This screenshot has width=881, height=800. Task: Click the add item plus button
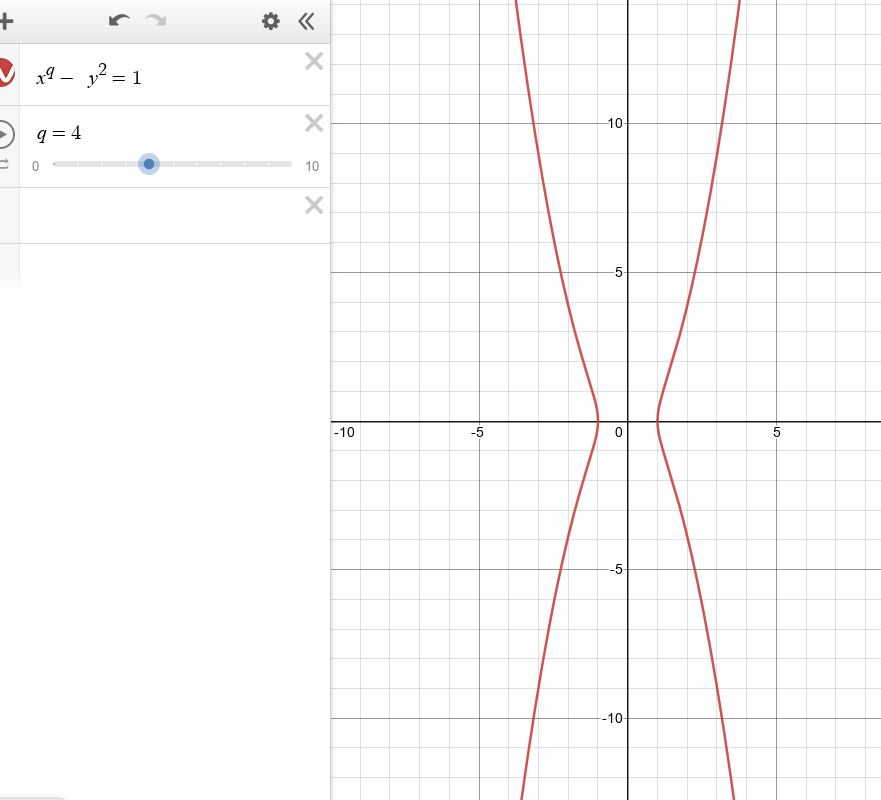[x=6, y=21]
